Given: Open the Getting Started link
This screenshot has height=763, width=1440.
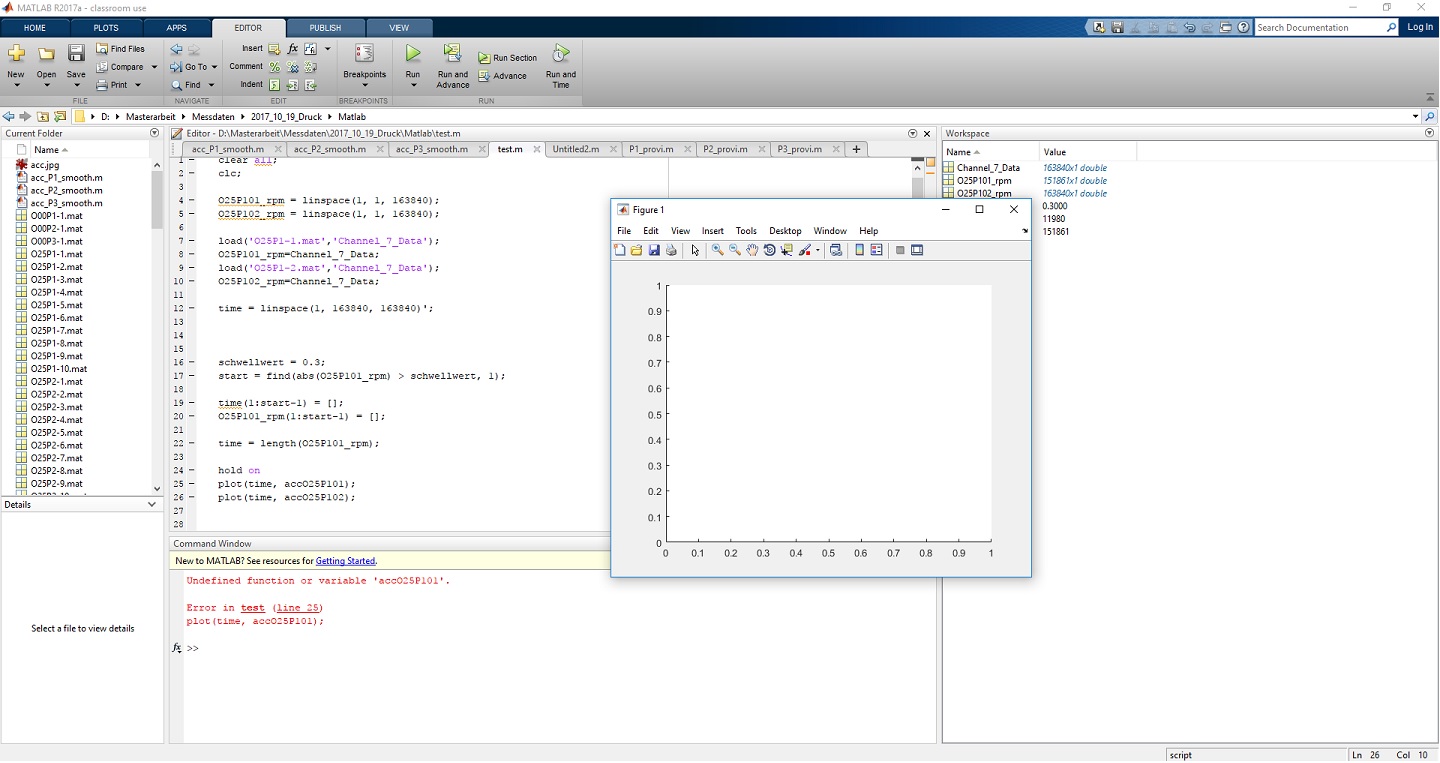Looking at the screenshot, I should tap(345, 561).
